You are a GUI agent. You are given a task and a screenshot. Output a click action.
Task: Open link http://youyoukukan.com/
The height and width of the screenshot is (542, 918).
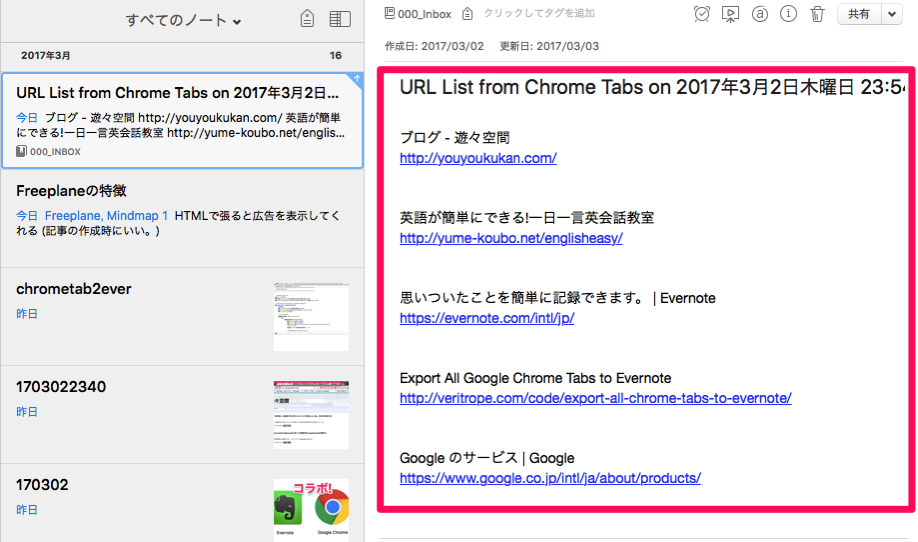coord(478,158)
